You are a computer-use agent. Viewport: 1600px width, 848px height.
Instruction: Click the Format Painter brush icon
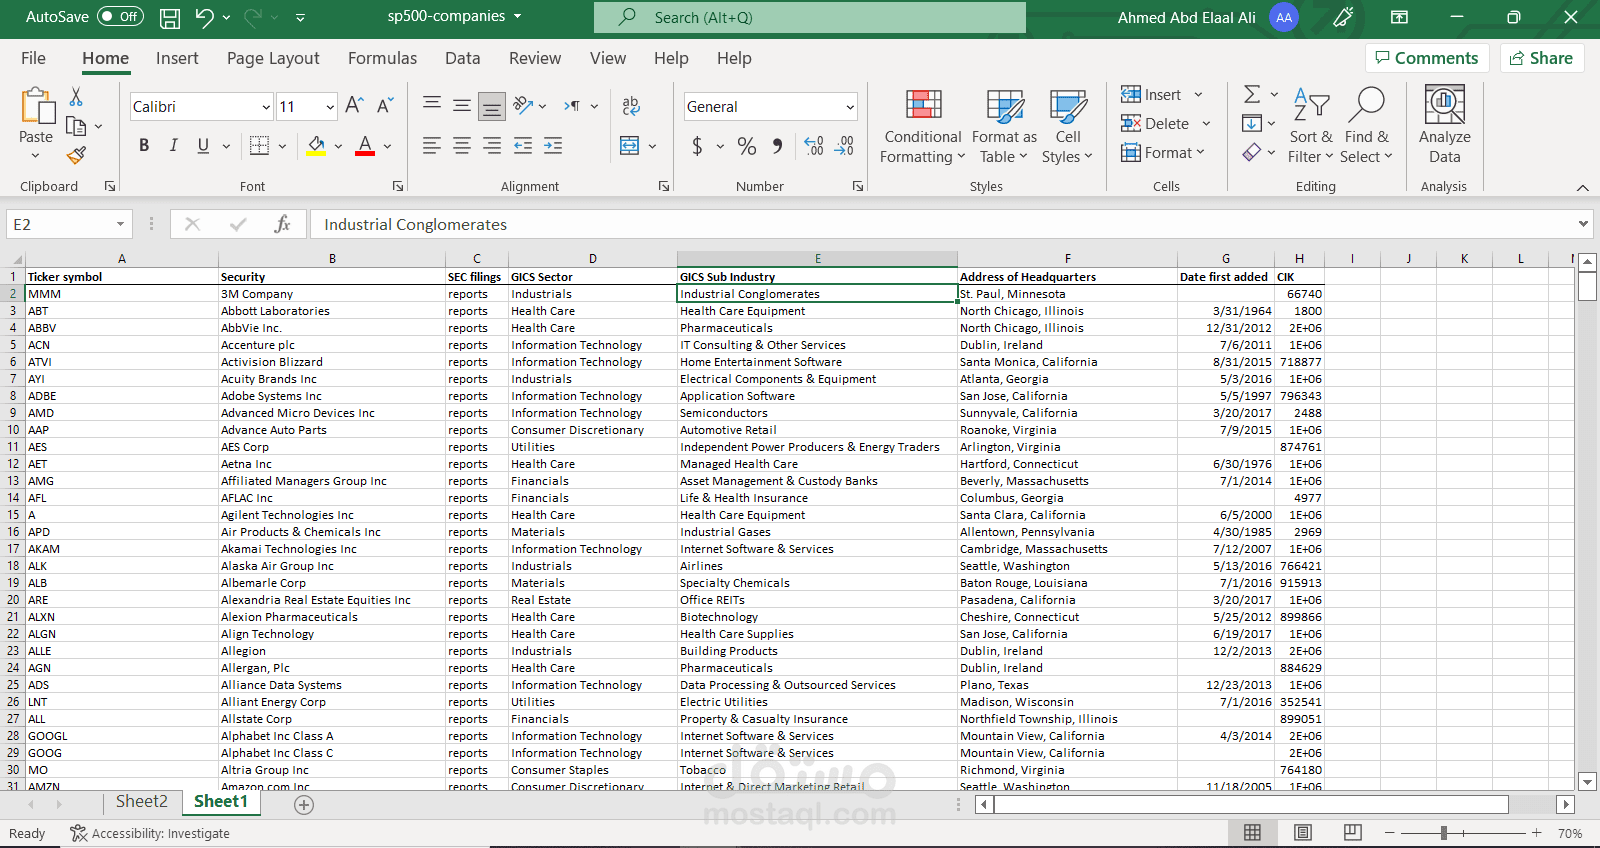pos(76,155)
